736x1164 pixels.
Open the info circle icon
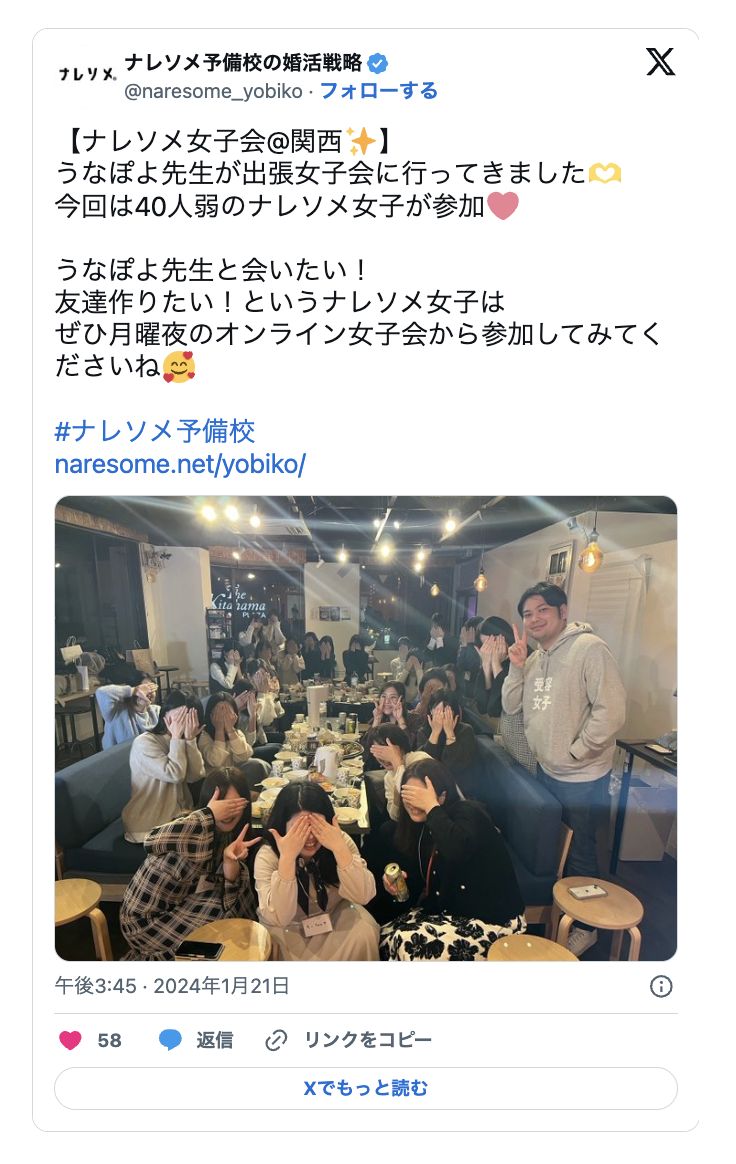pyautogui.click(x=661, y=986)
